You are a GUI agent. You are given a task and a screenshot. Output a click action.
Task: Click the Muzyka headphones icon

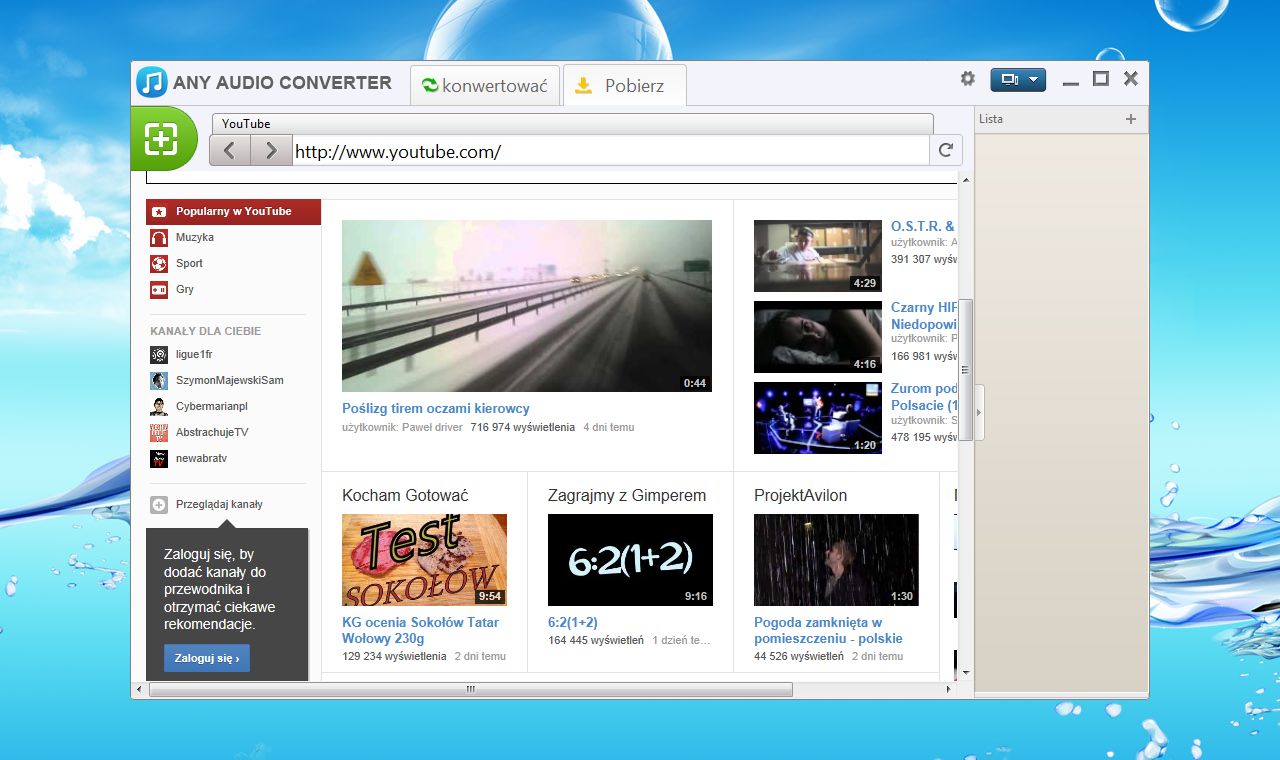tap(158, 238)
